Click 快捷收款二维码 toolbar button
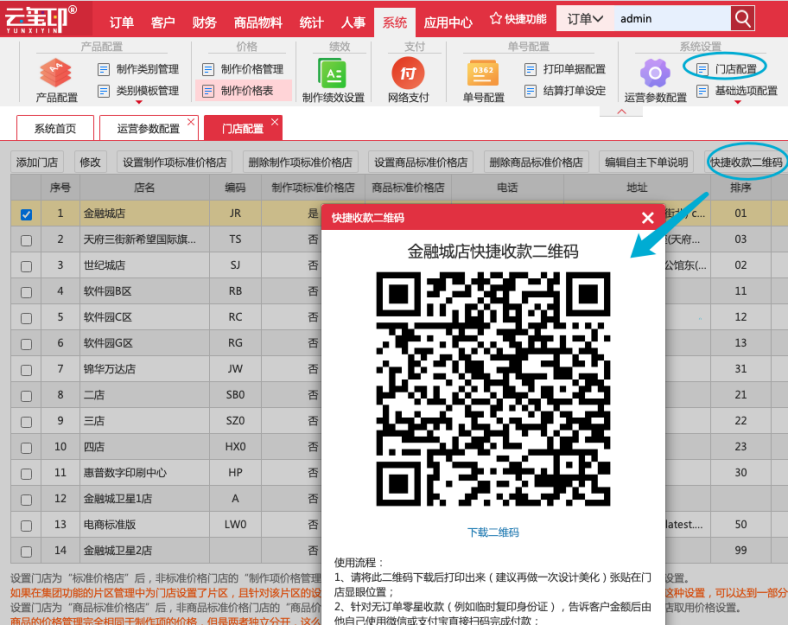 point(746,162)
